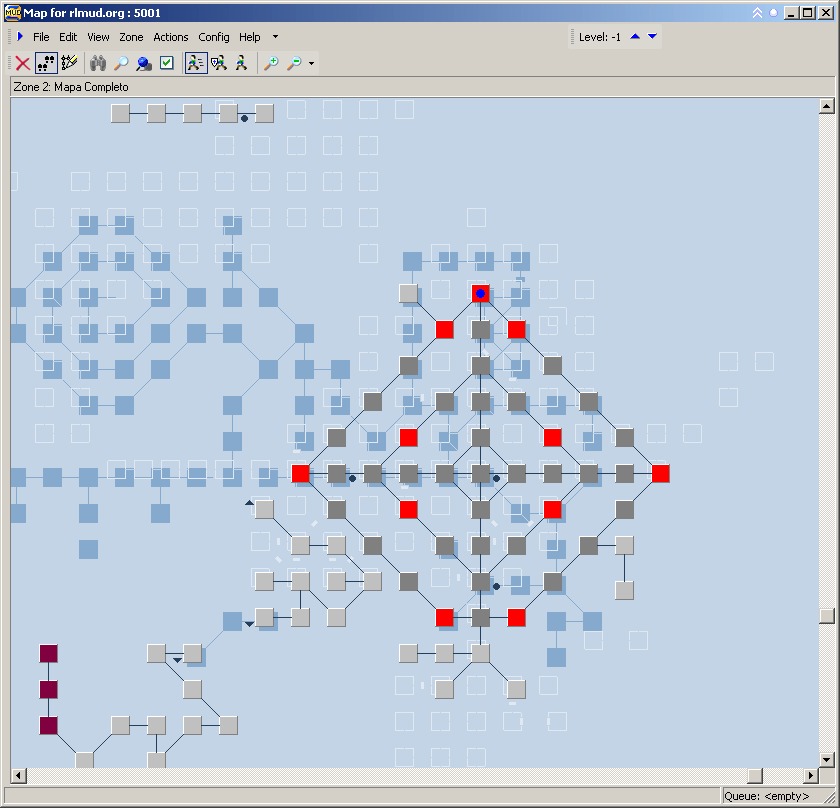Open the Zone menu
This screenshot has height=808, width=840.
[131, 37]
